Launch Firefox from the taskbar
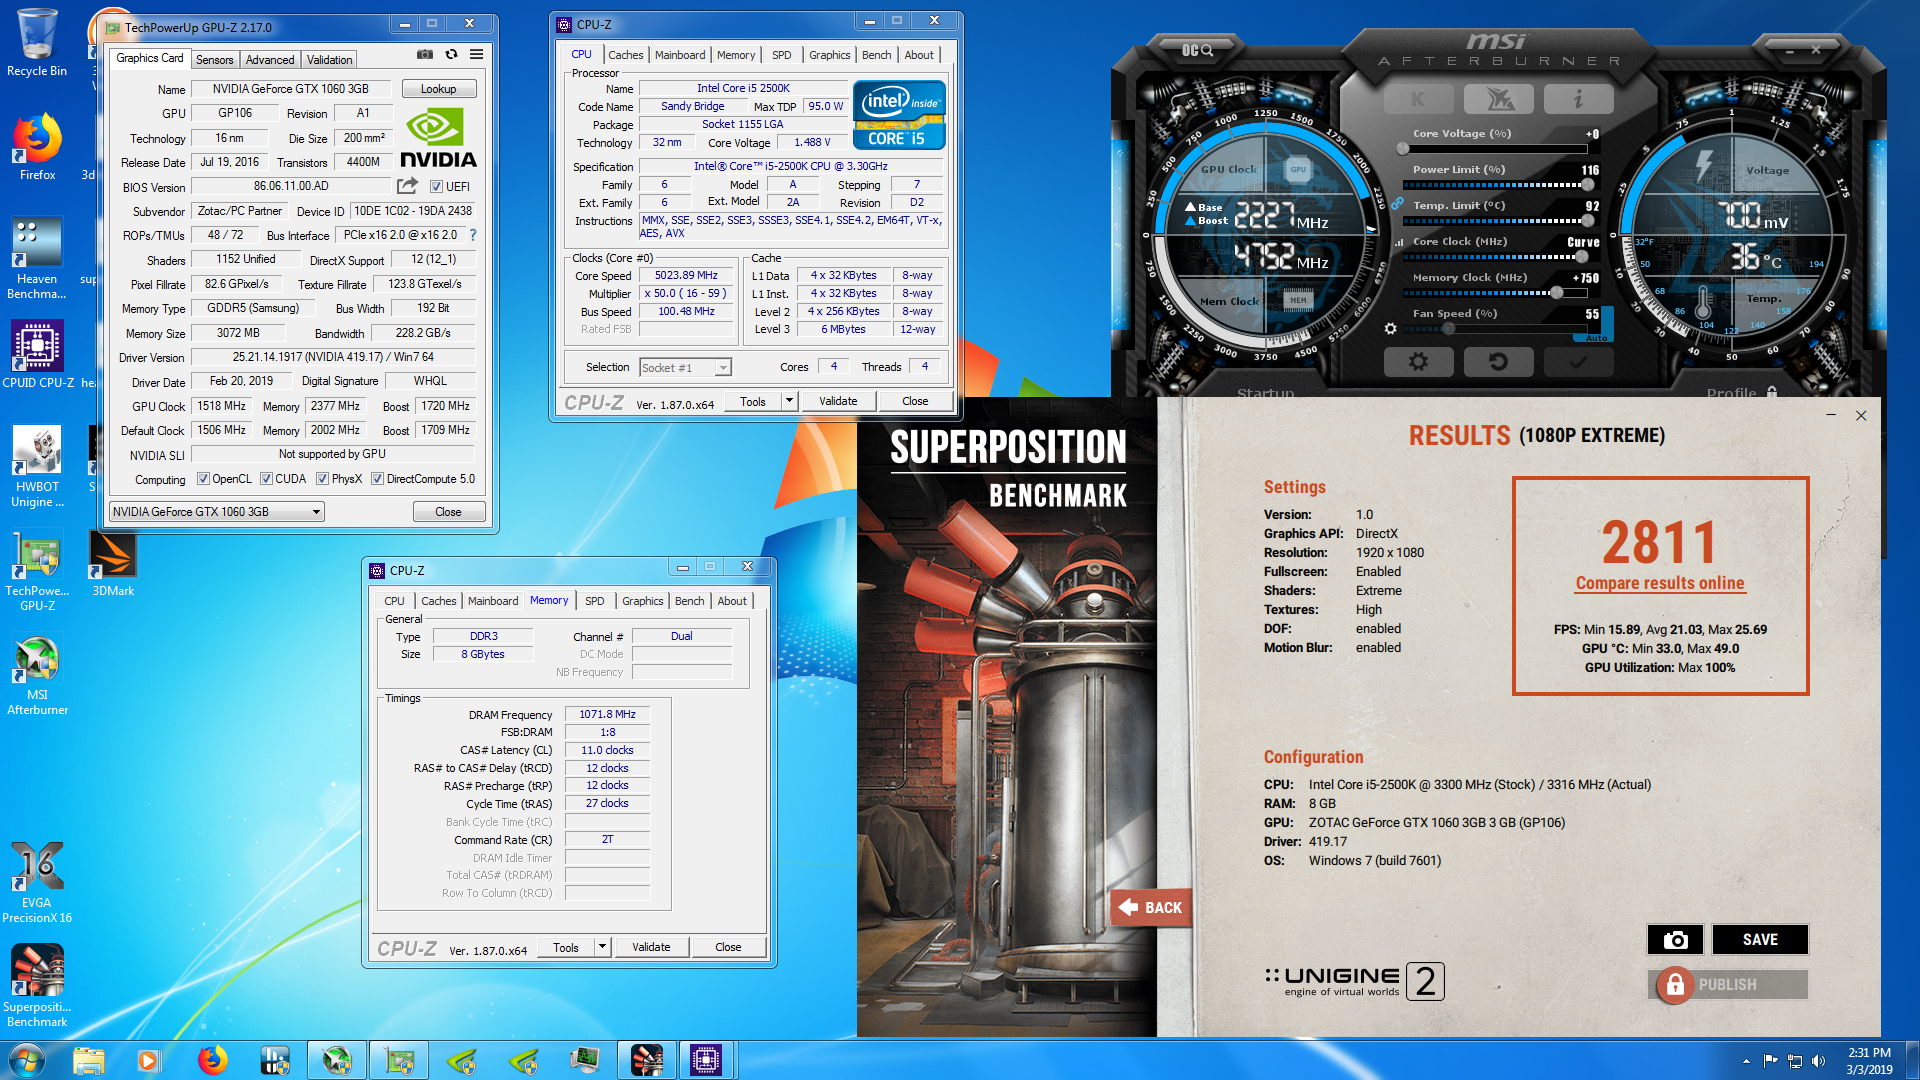Screen dimensions: 1920x1080 click(212, 1059)
